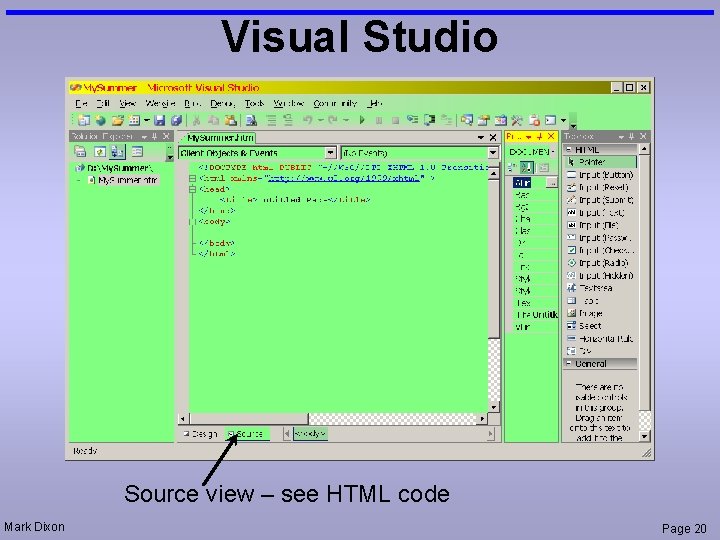This screenshot has width=720, height=540.
Task: Open the Window menu
Action: (288, 103)
